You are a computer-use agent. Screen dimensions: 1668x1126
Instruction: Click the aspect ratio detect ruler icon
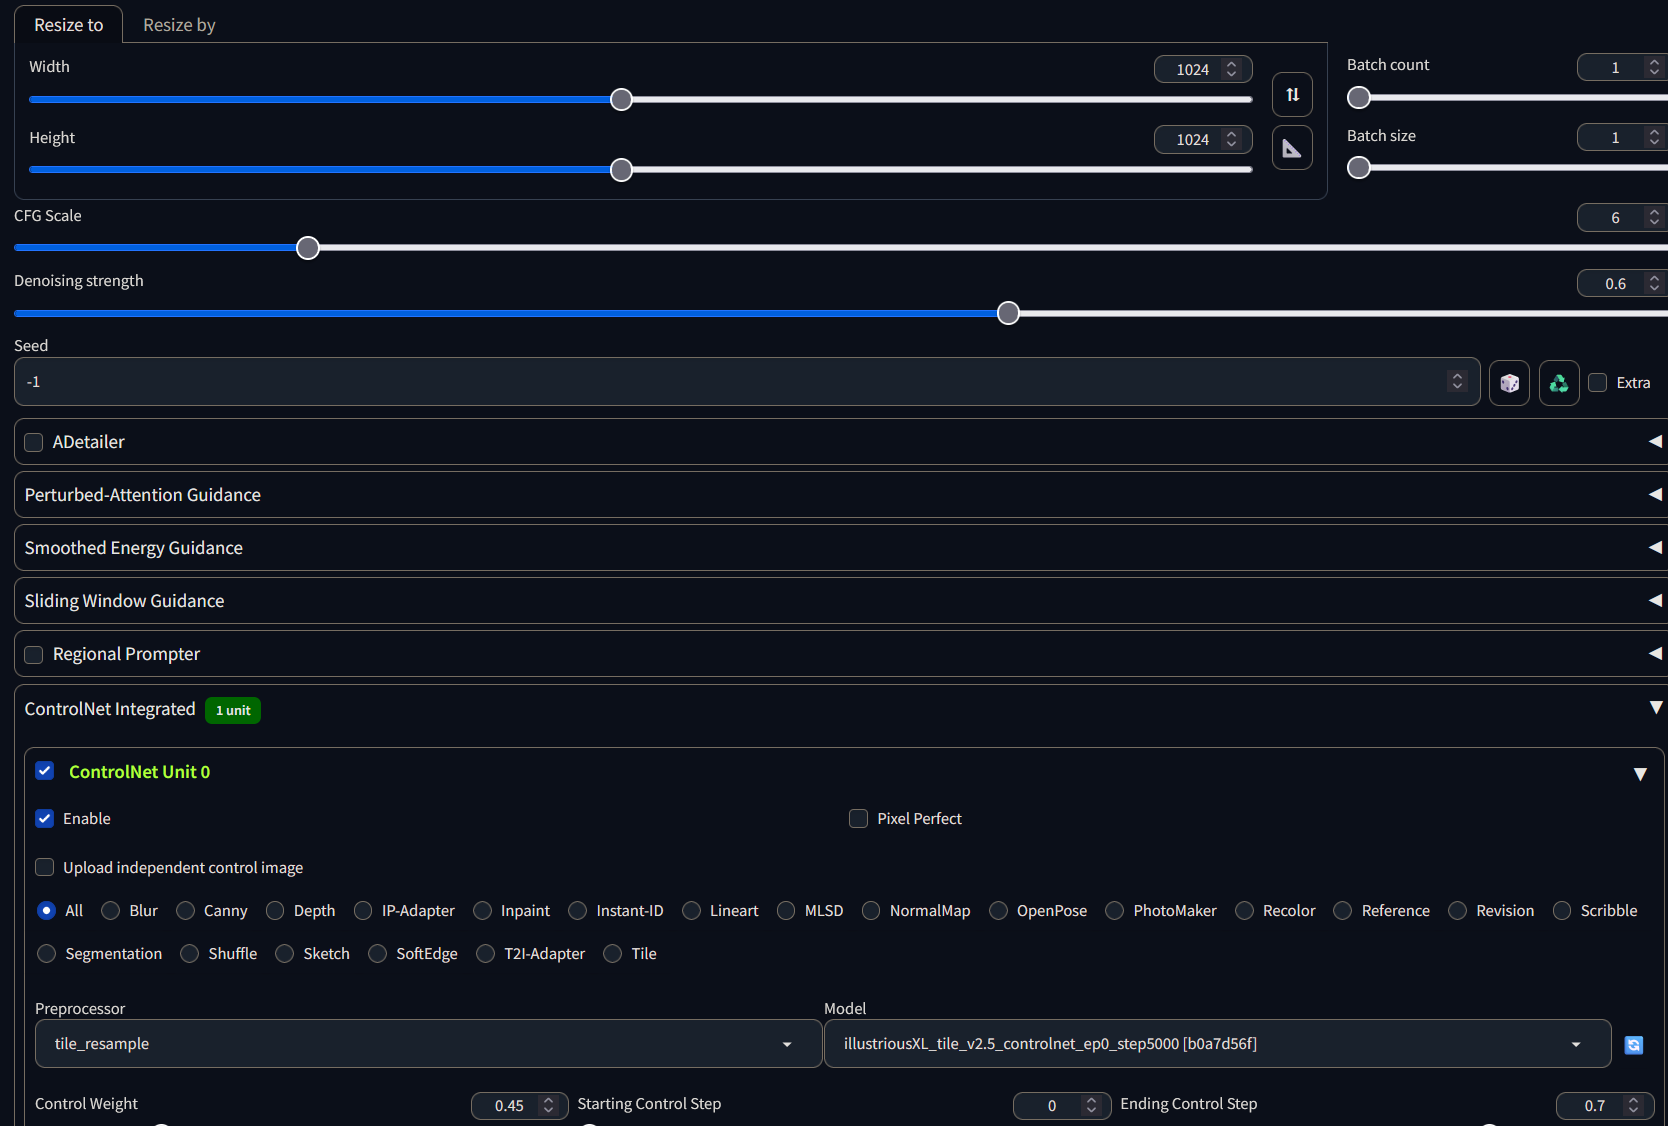(x=1292, y=148)
